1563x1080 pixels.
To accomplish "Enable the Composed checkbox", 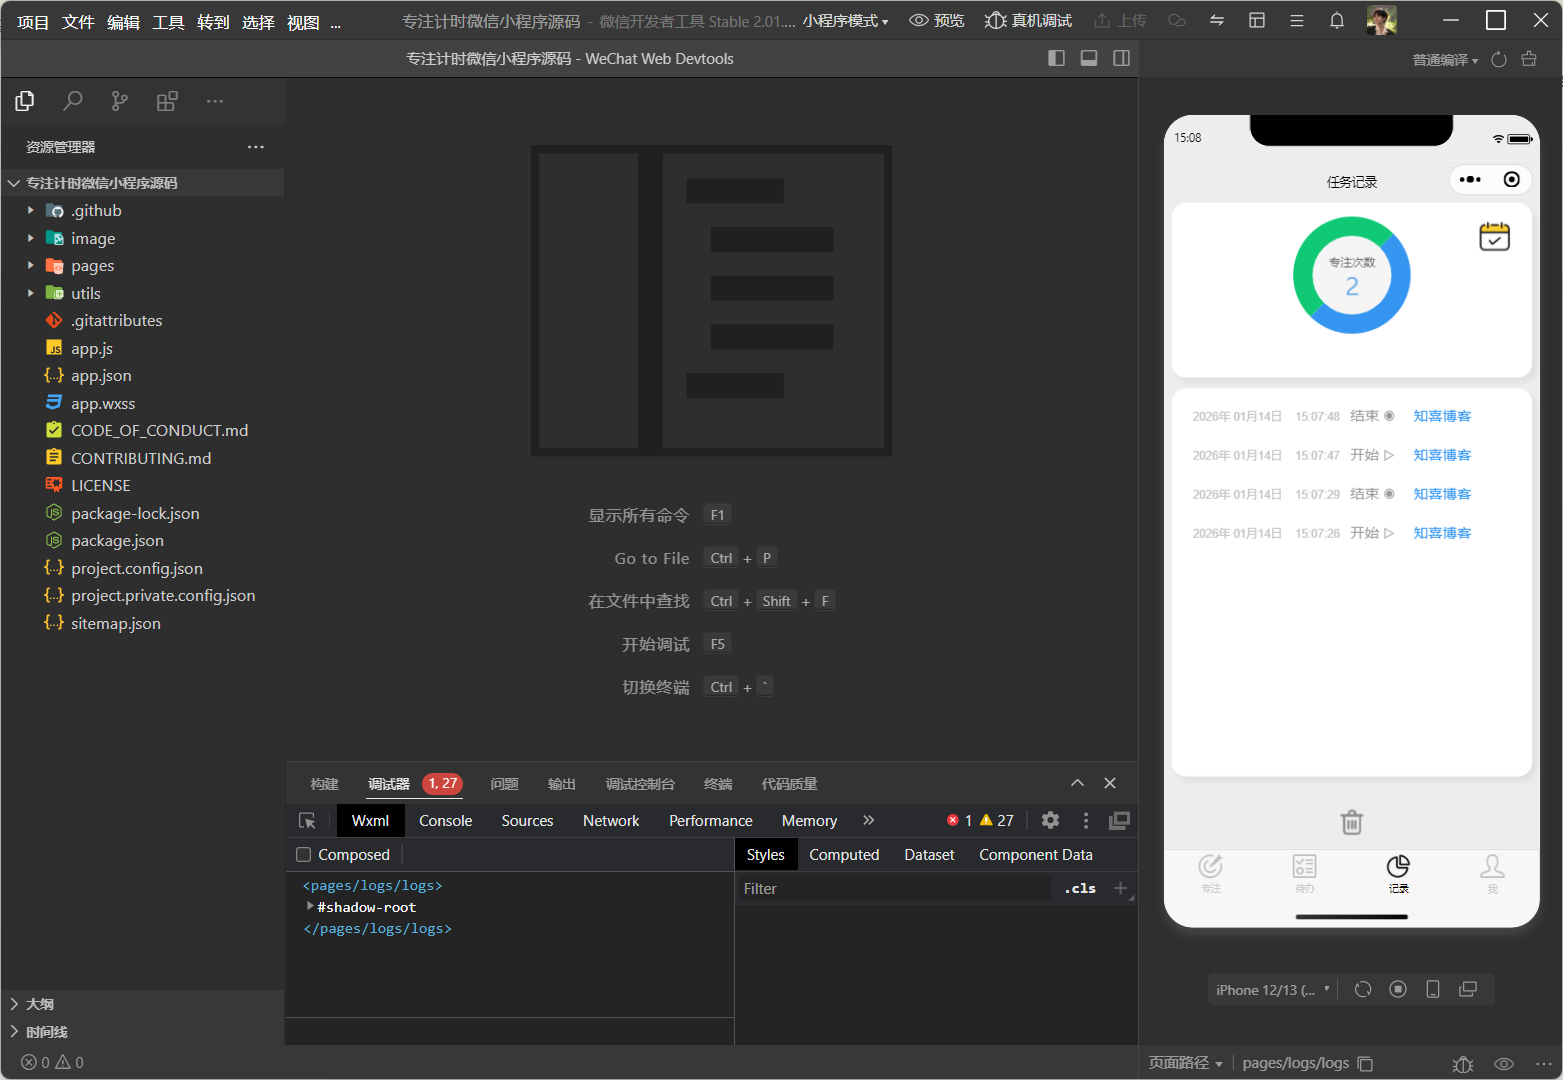I will point(304,855).
